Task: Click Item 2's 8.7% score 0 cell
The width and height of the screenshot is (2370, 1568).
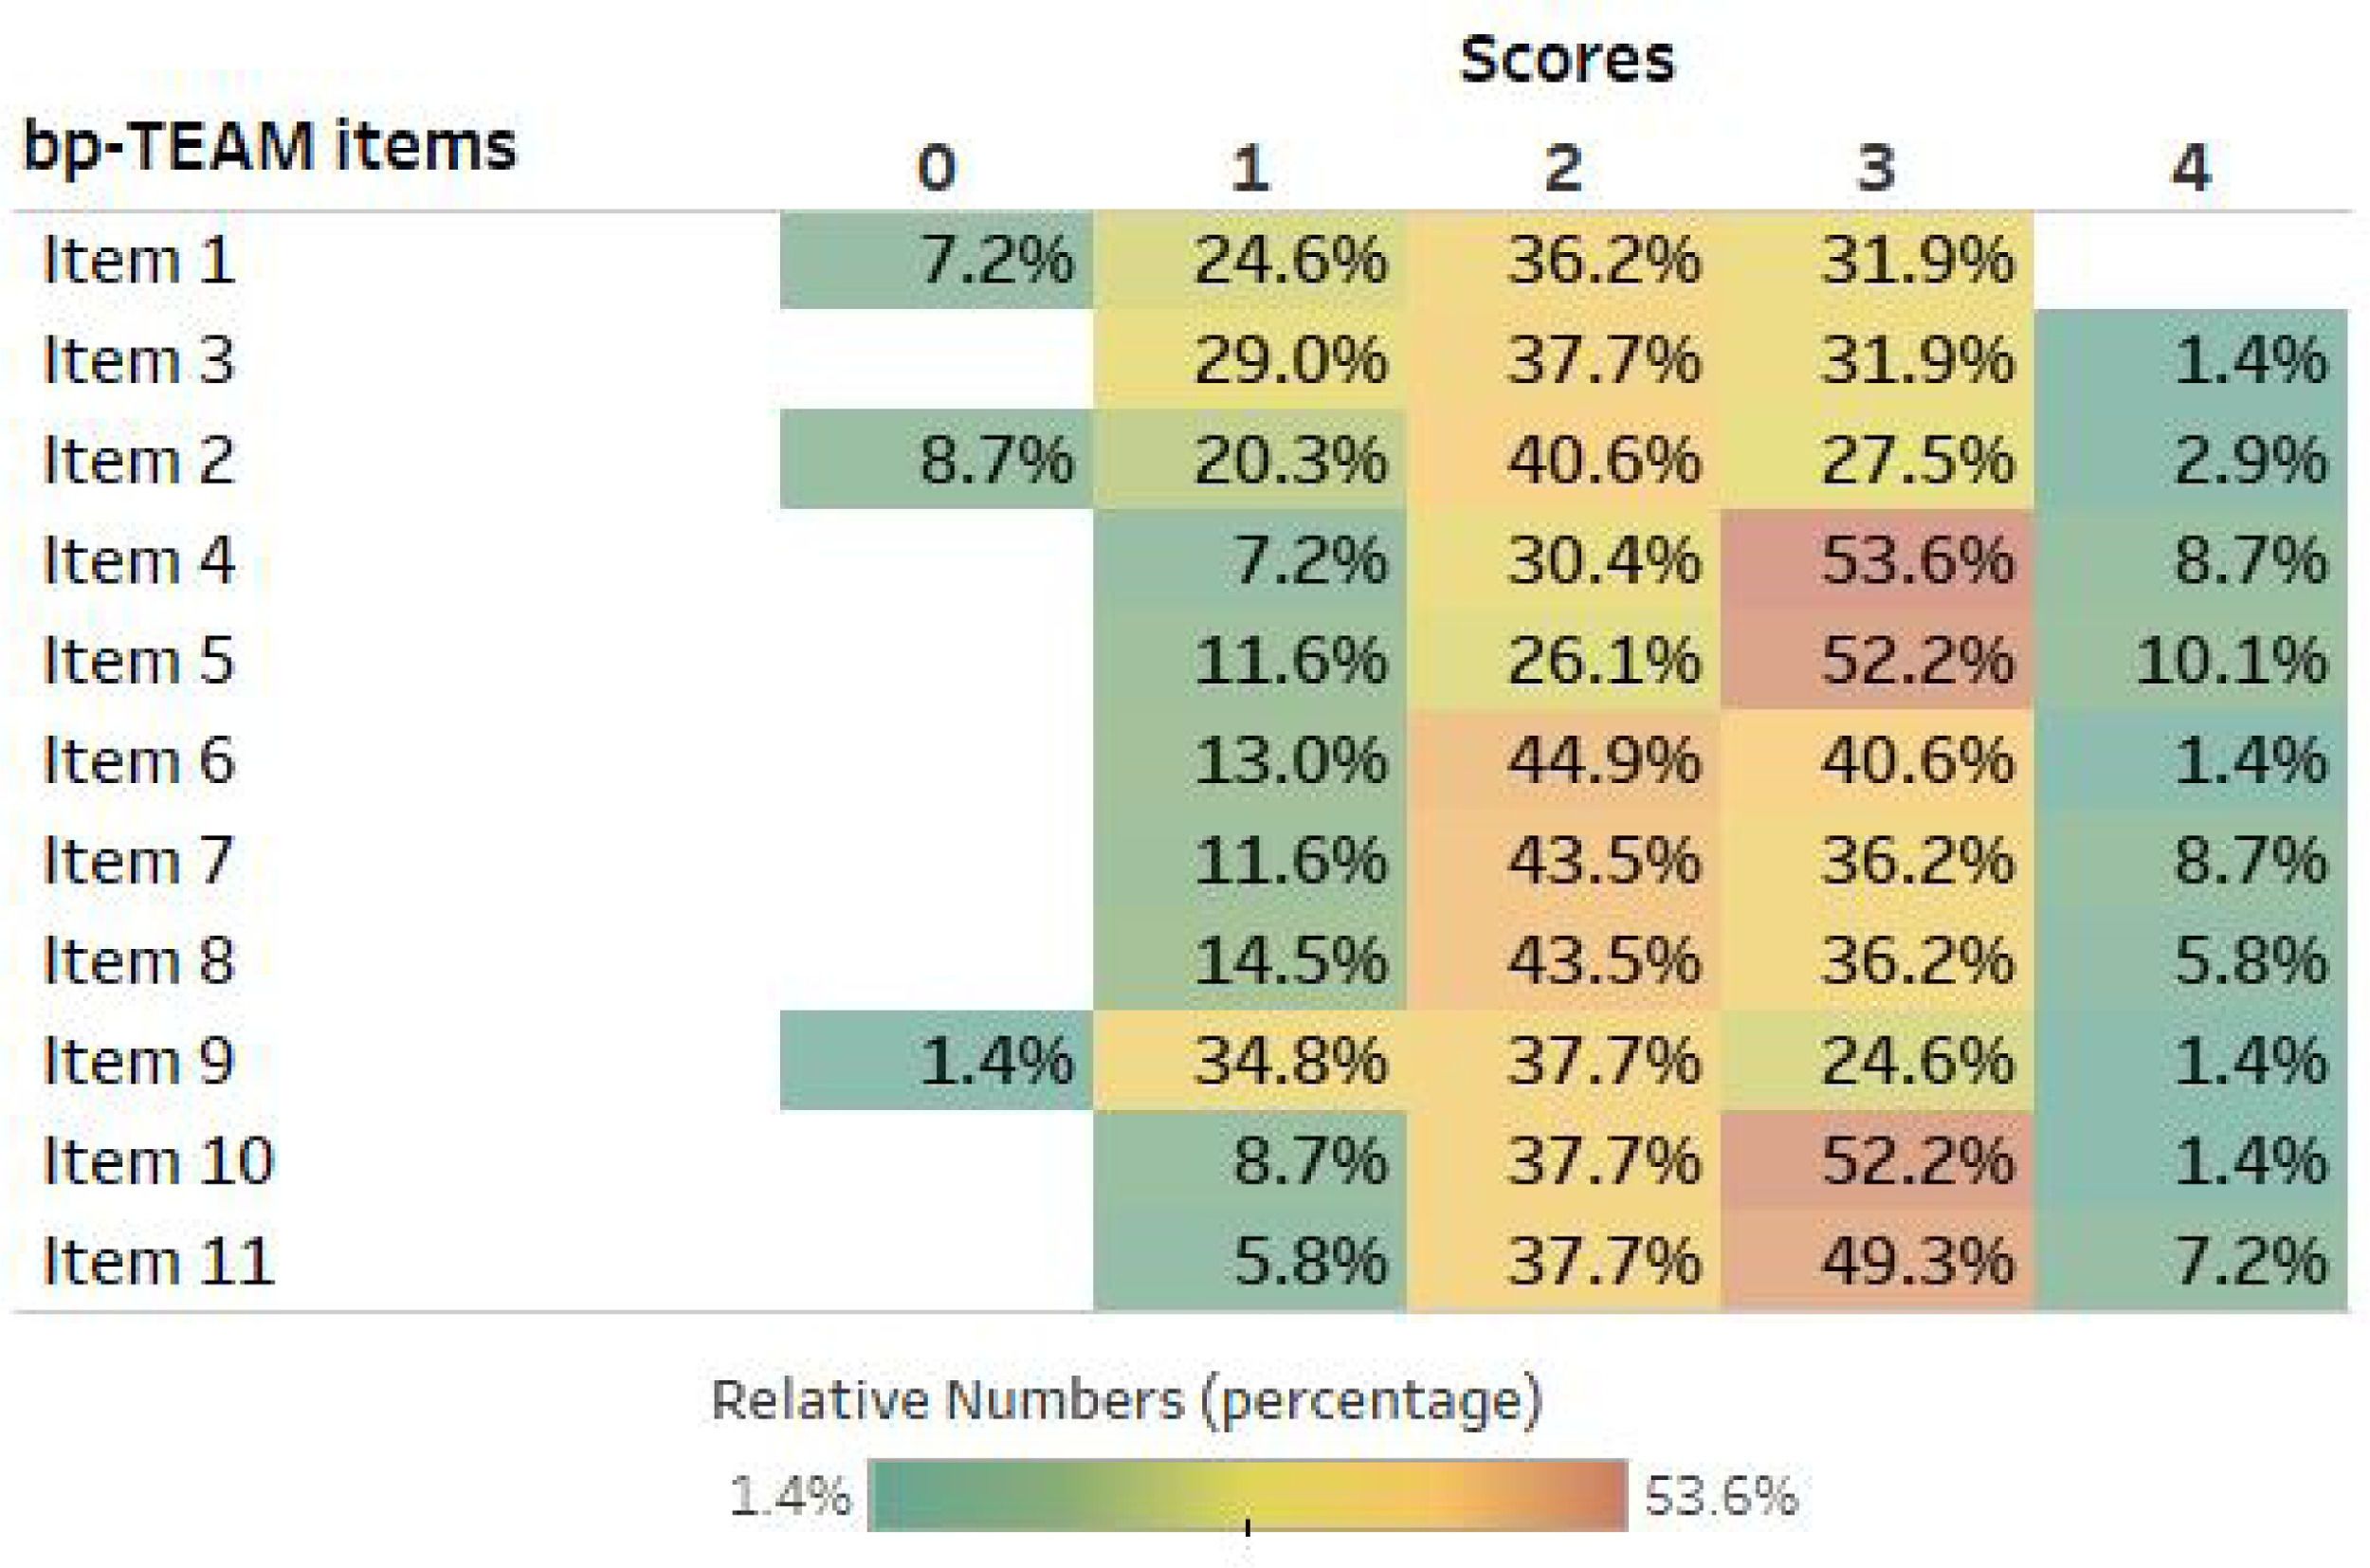Action: click(x=936, y=460)
